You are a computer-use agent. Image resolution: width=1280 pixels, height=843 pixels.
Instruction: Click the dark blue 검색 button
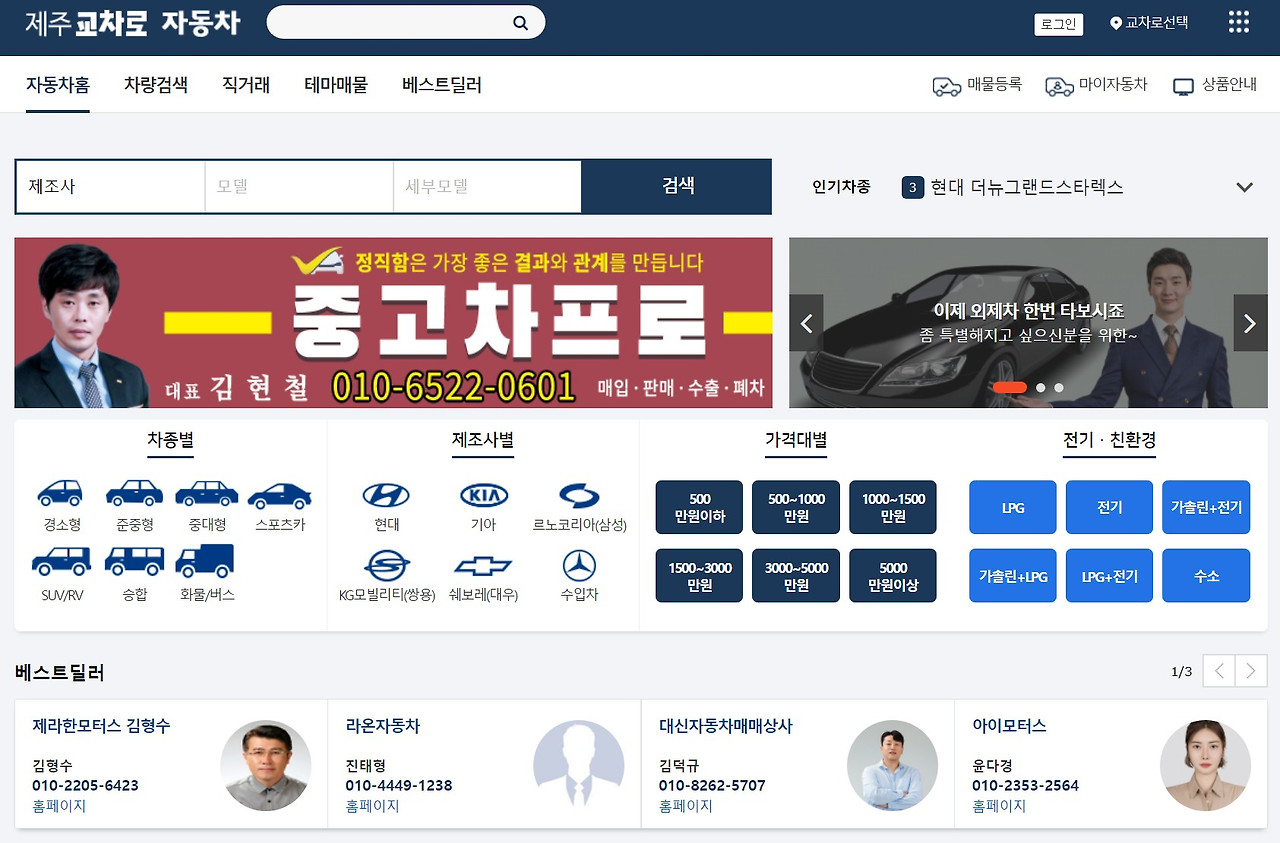tap(677, 186)
